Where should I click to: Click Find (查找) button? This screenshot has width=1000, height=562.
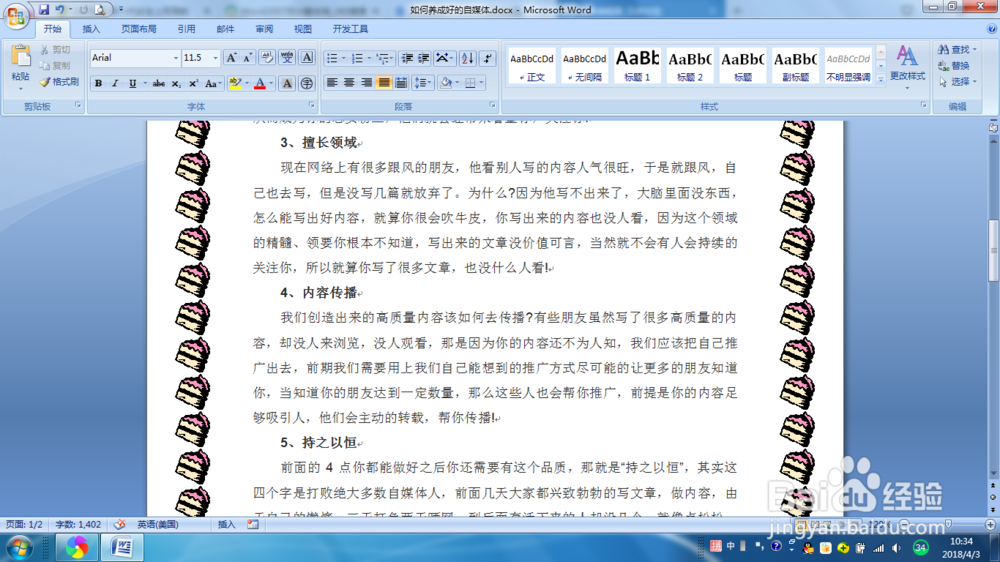point(957,49)
